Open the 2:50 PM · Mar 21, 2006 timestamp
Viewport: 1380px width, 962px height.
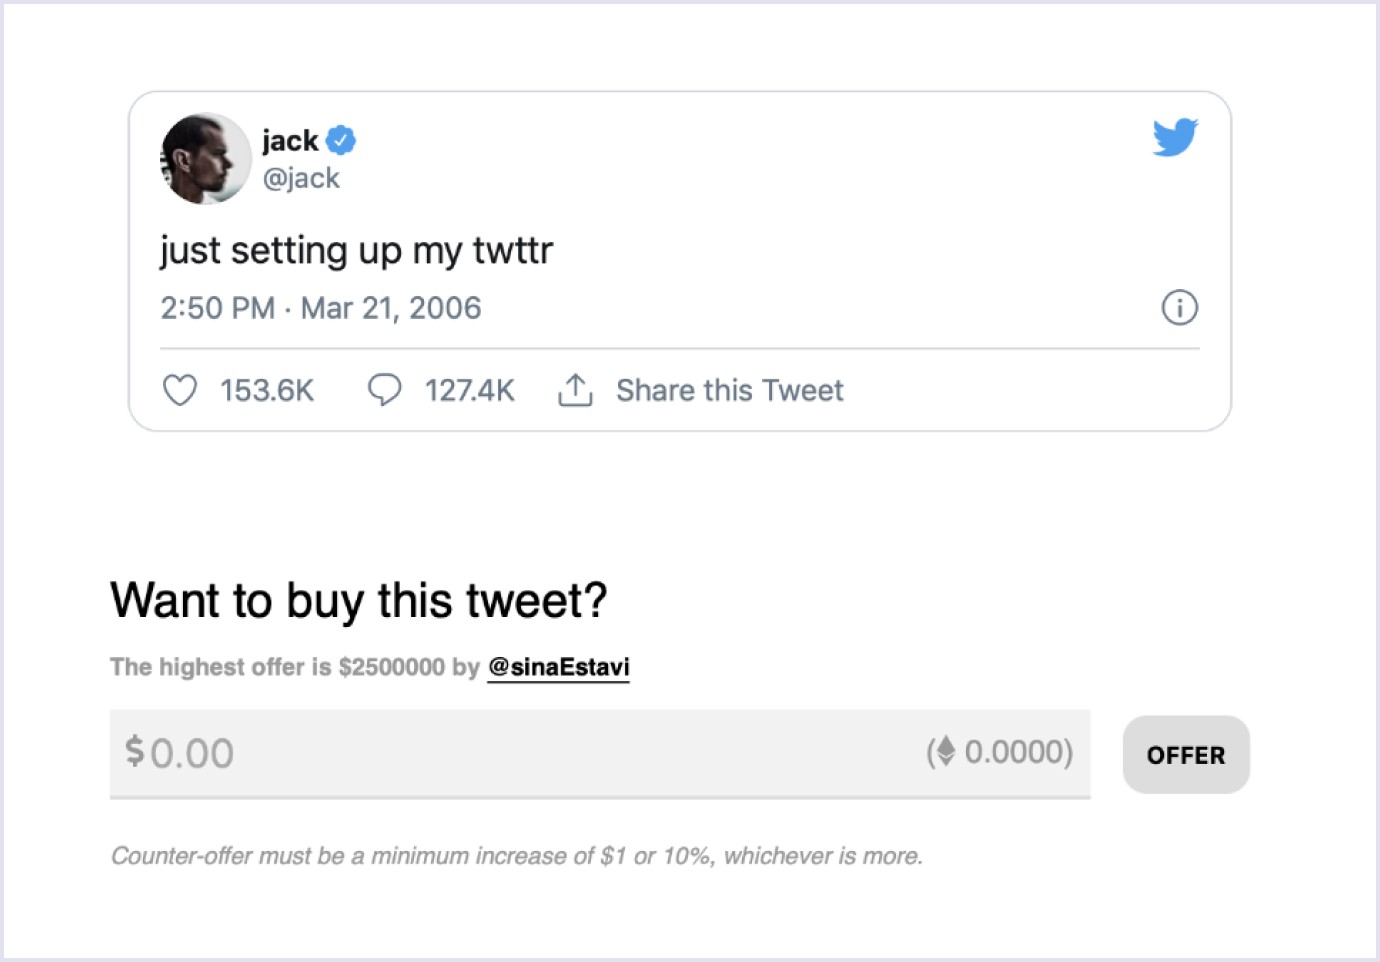pyautogui.click(x=321, y=308)
